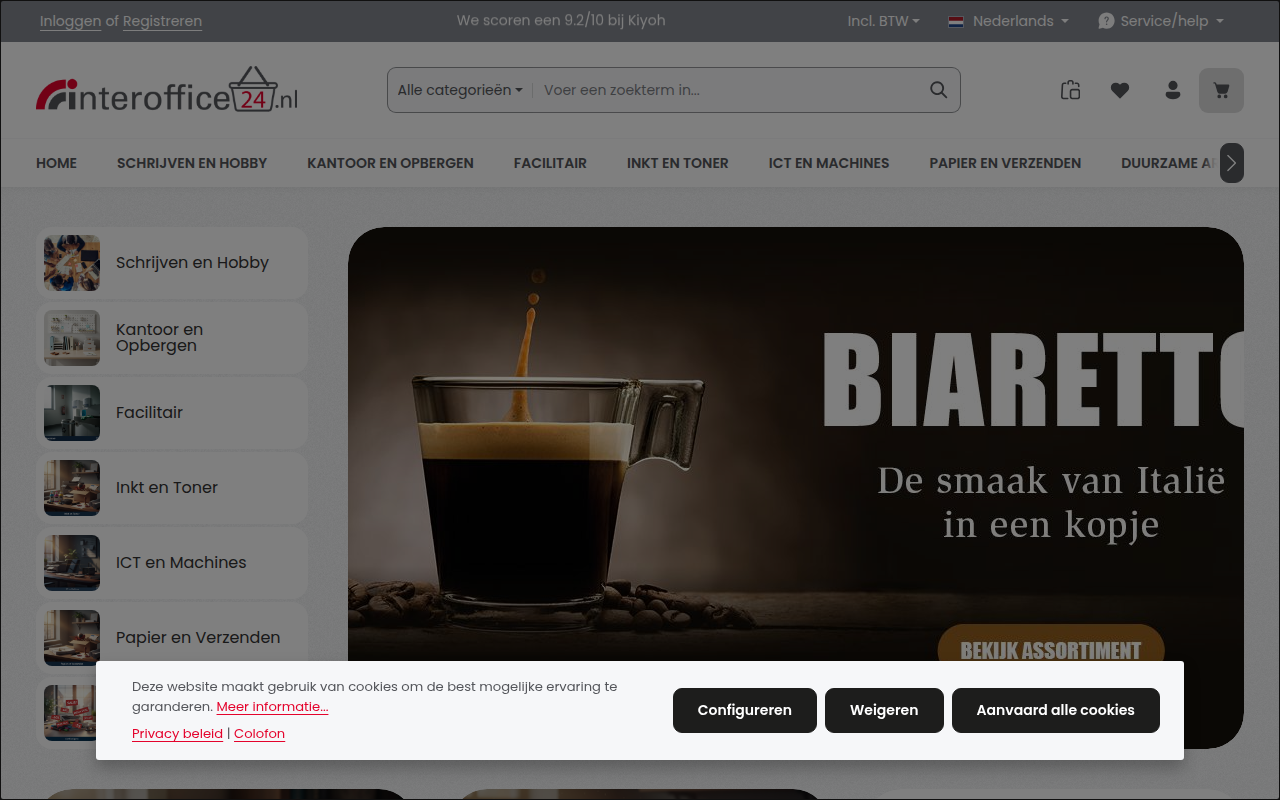
Task: Click the interoffice24.nl logo
Action: [x=167, y=90]
